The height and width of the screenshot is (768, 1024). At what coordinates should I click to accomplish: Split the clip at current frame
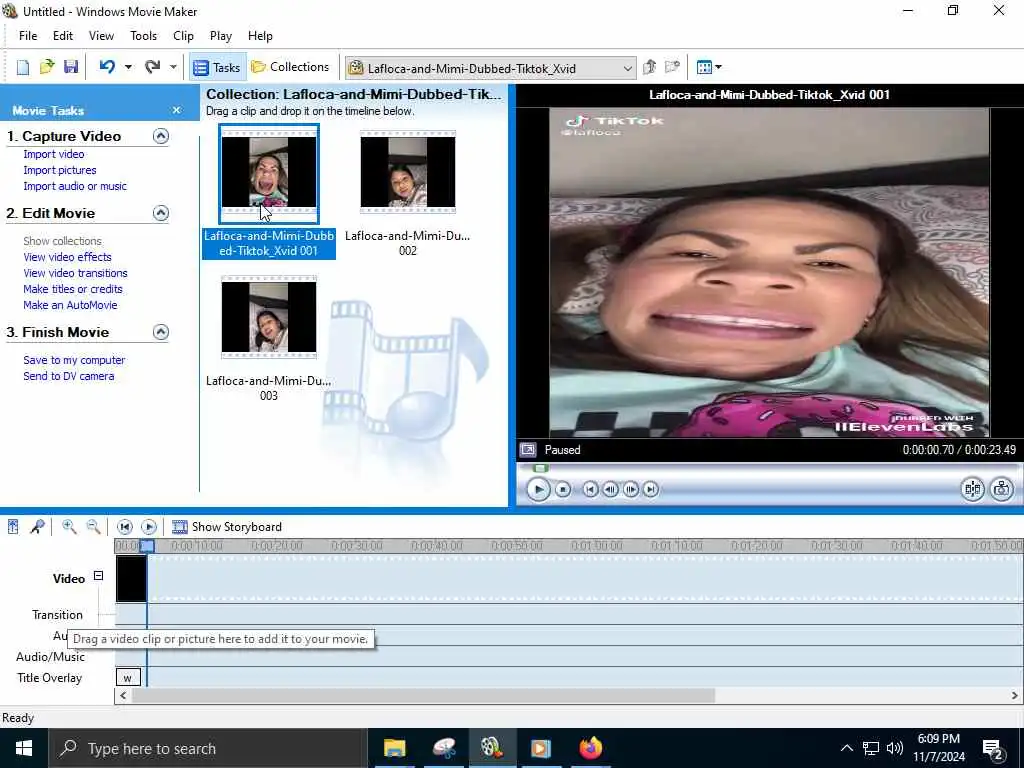coord(972,489)
